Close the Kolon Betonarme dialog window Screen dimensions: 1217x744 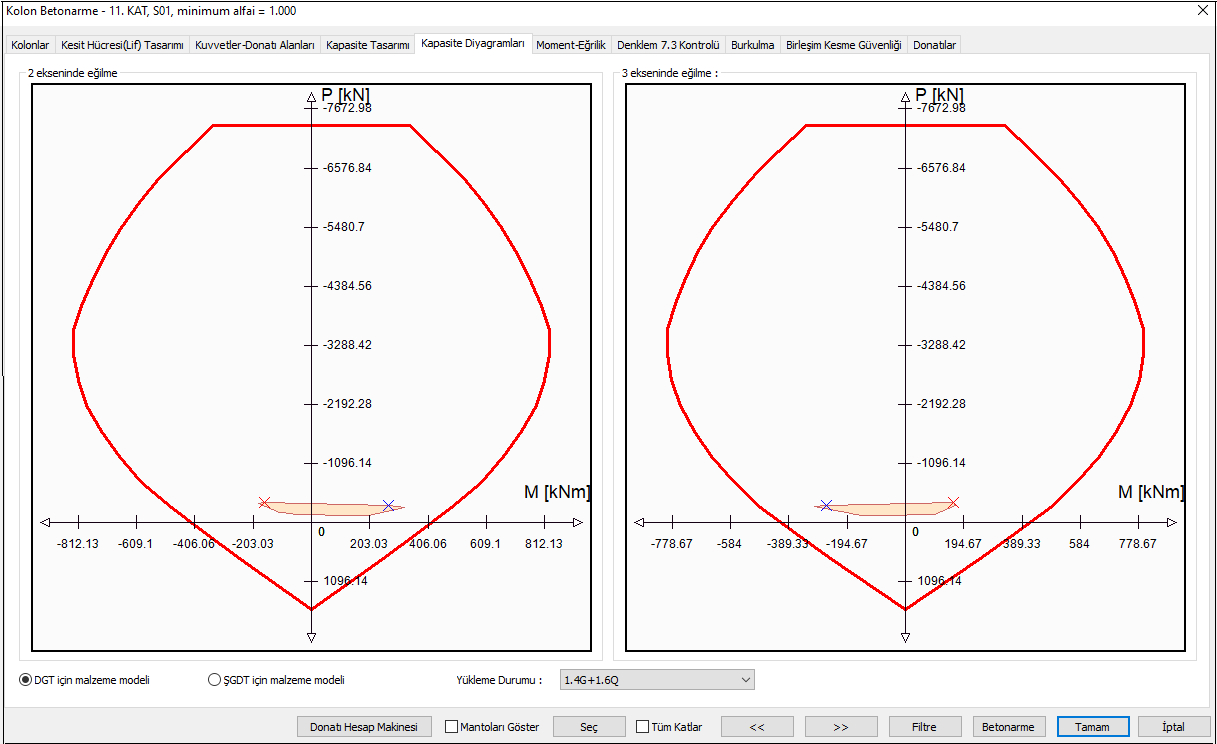1202,11
